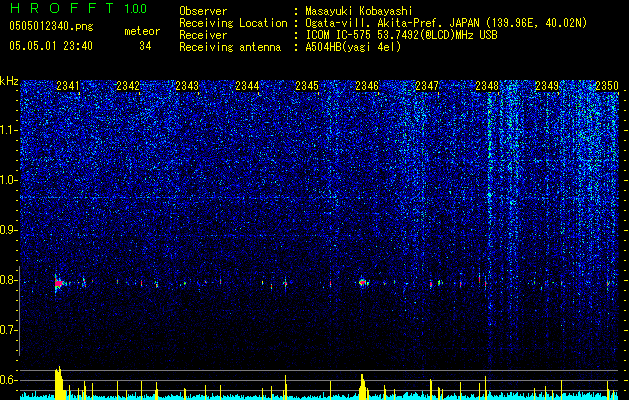Click the Receiving antenna label
The height and width of the screenshot is (400, 629).
click(230, 47)
